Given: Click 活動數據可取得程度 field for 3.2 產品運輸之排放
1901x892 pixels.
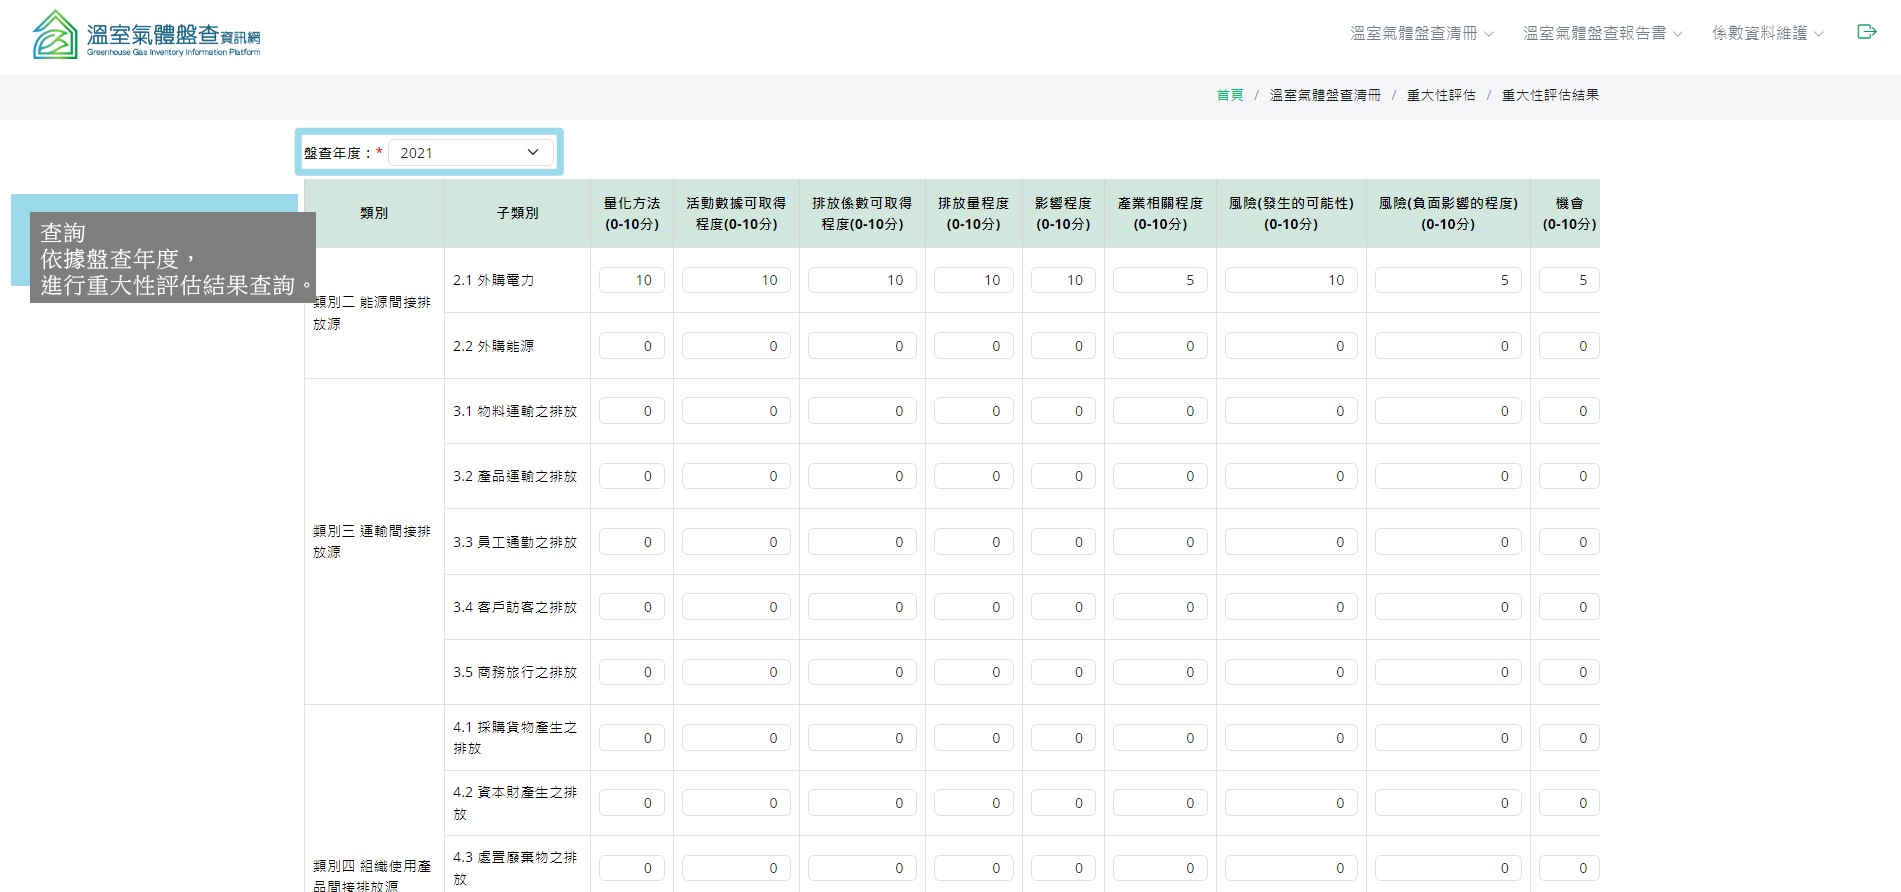Looking at the screenshot, I should tap(736, 476).
